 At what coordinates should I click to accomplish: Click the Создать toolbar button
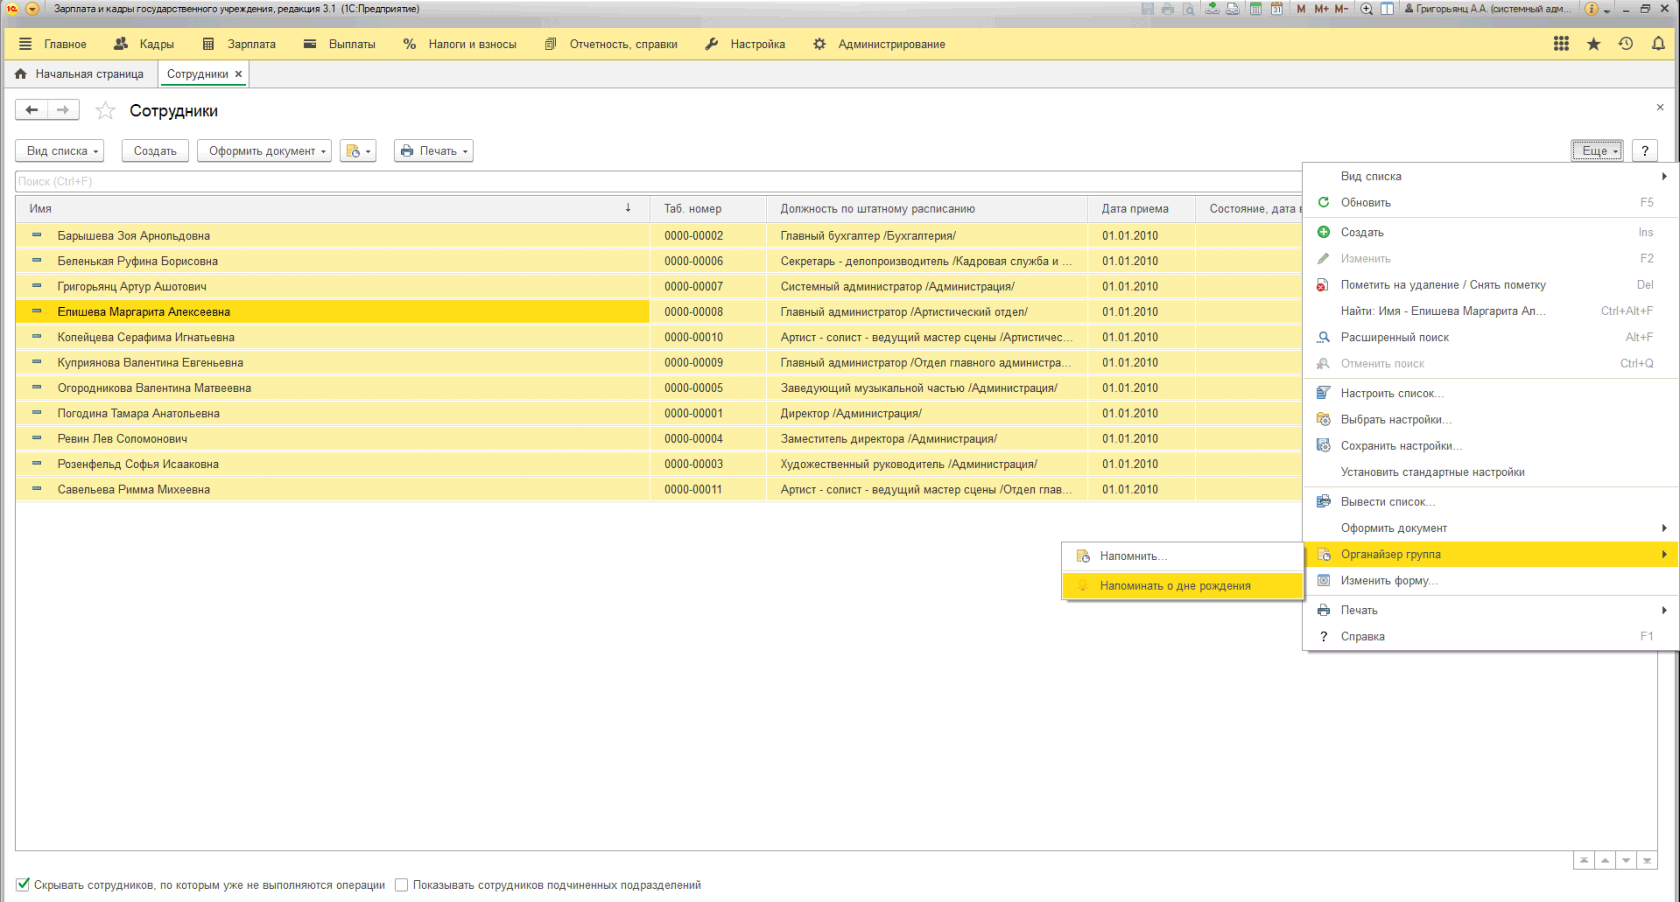[x=155, y=151]
